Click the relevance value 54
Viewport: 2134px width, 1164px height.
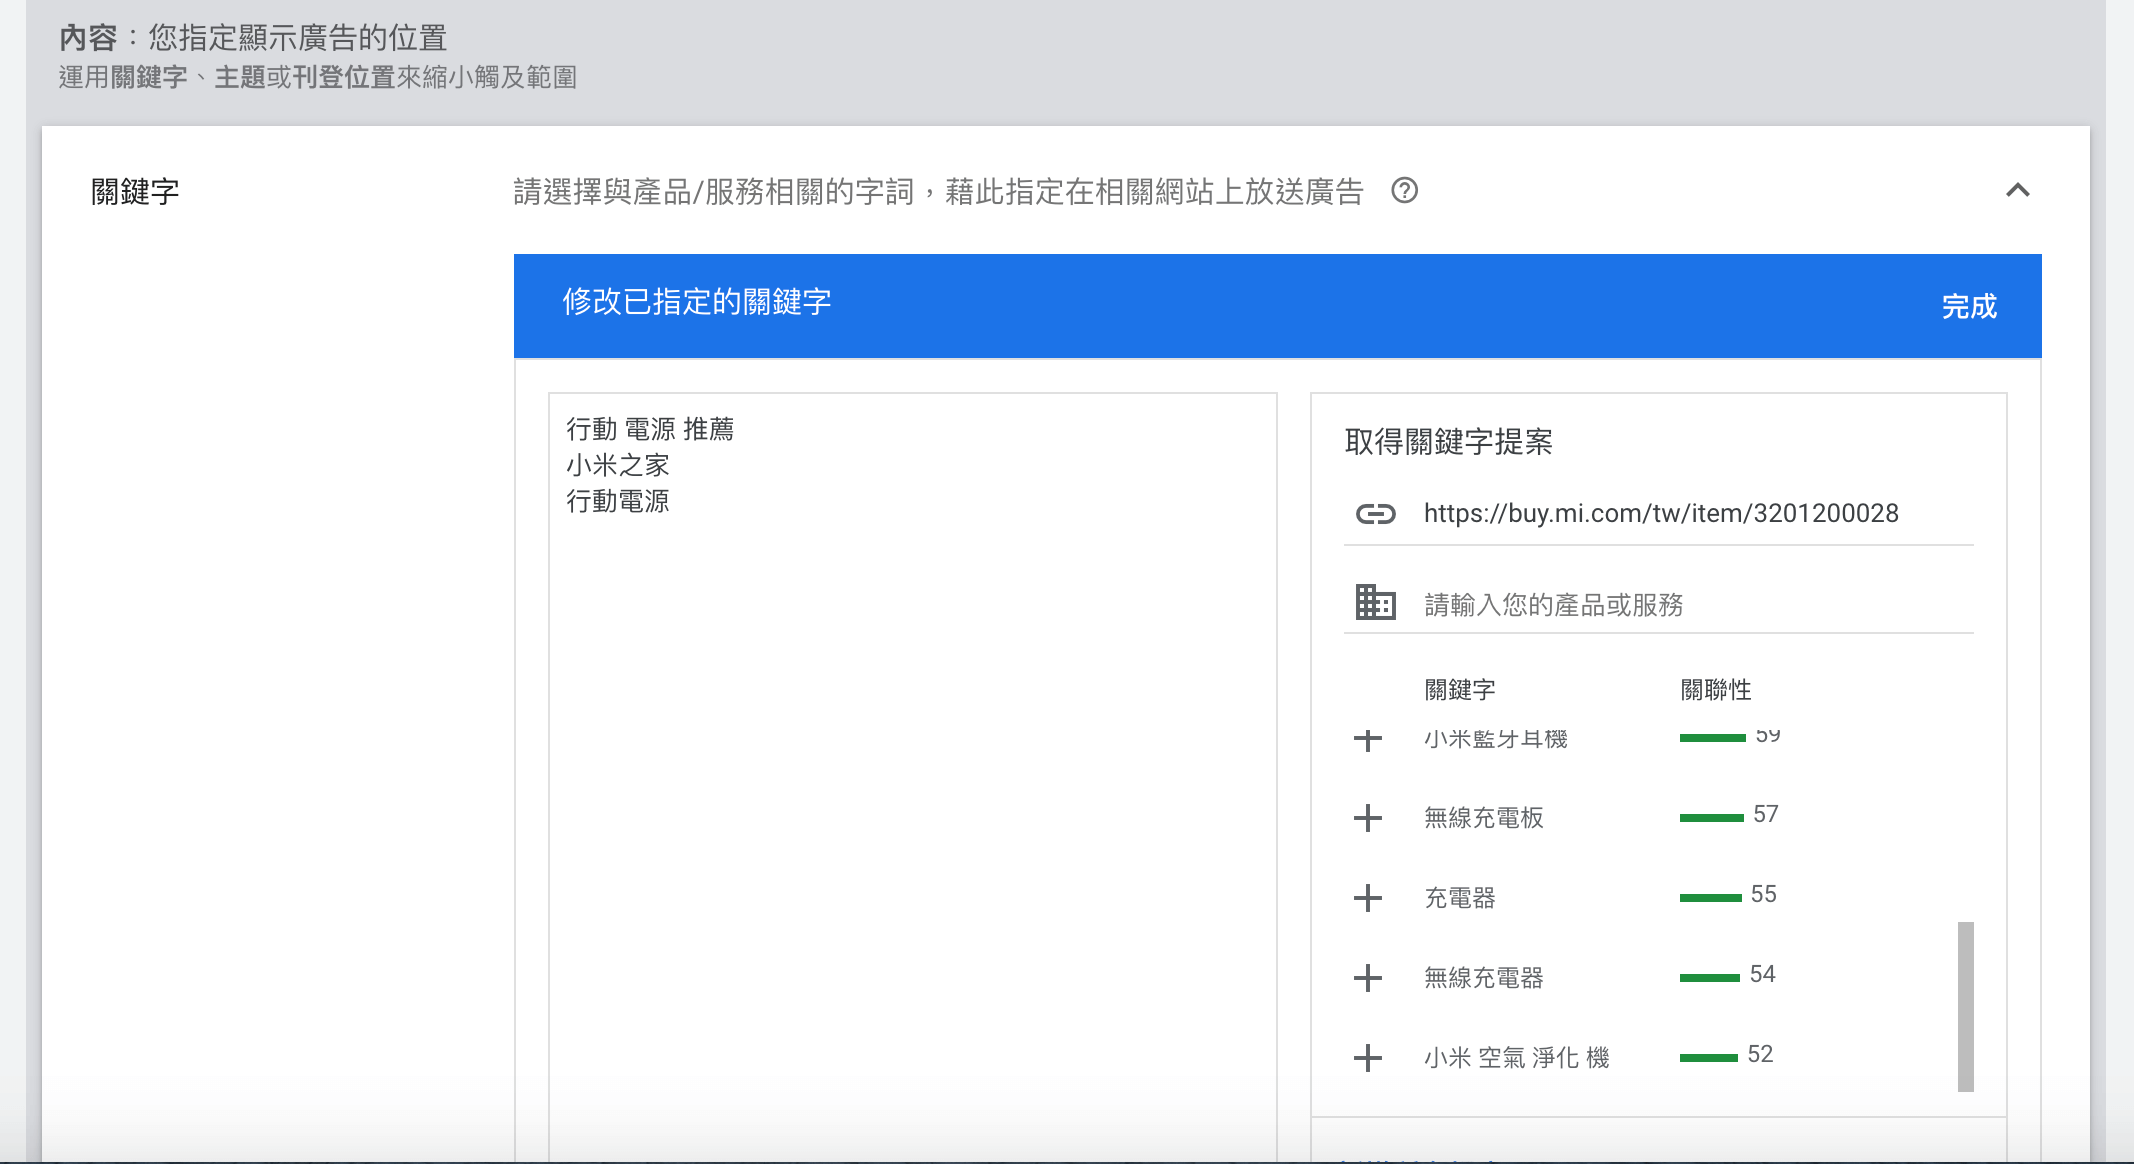coord(1762,974)
